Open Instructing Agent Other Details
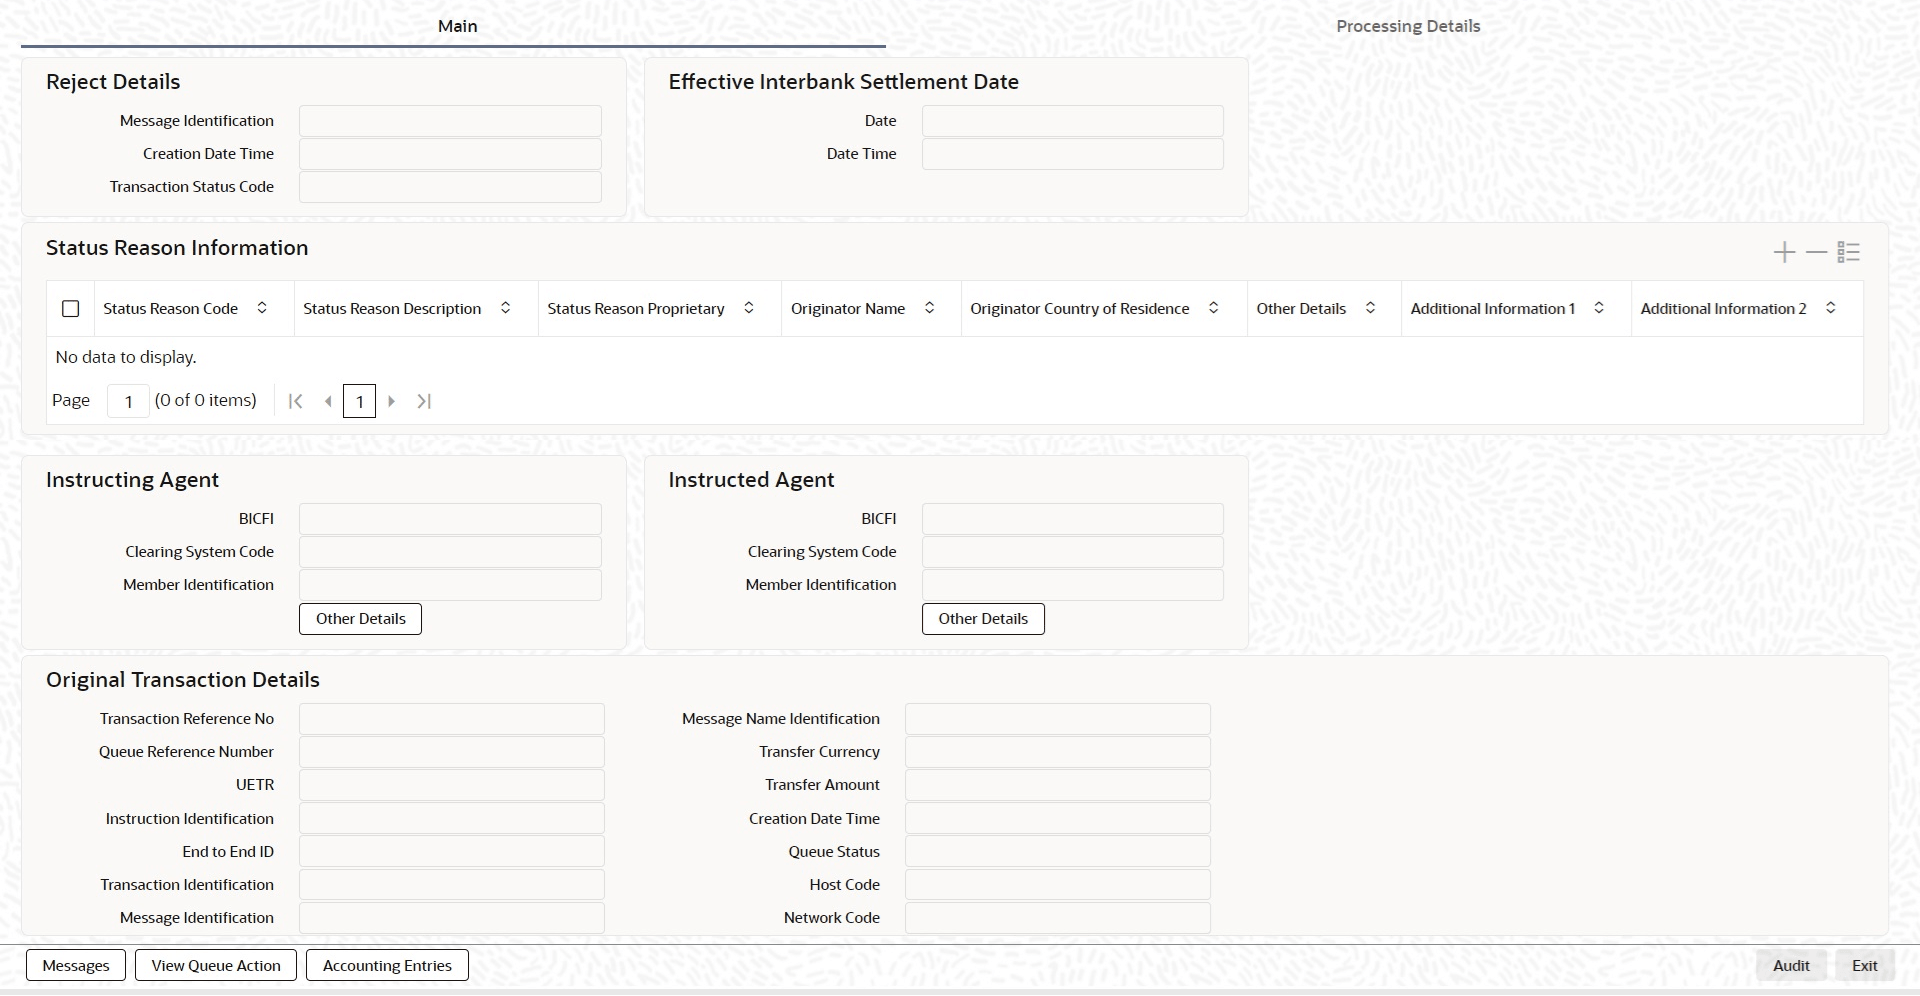This screenshot has width=1920, height=996. pos(361,619)
